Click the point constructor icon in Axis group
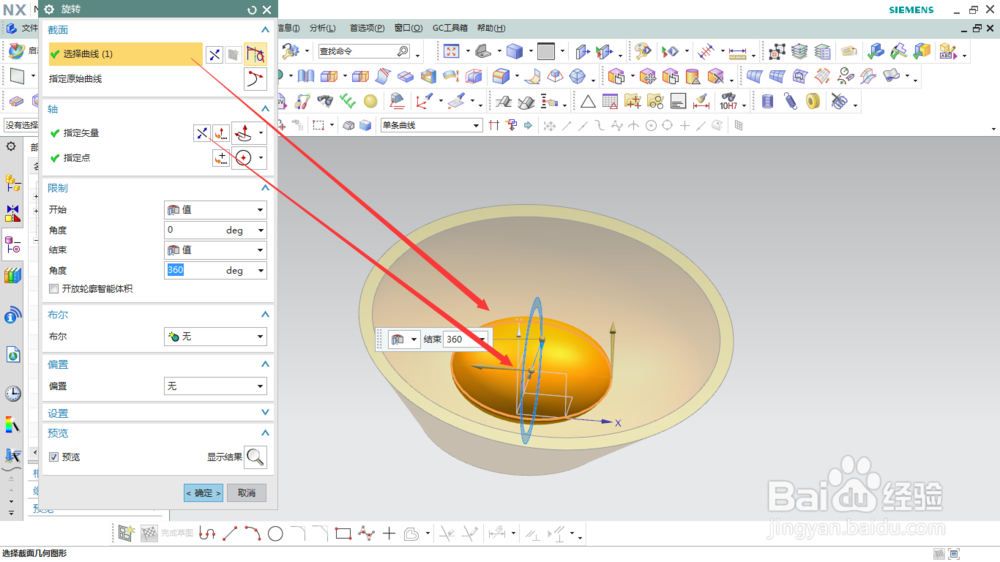This screenshot has height=562, width=1000. [221, 158]
